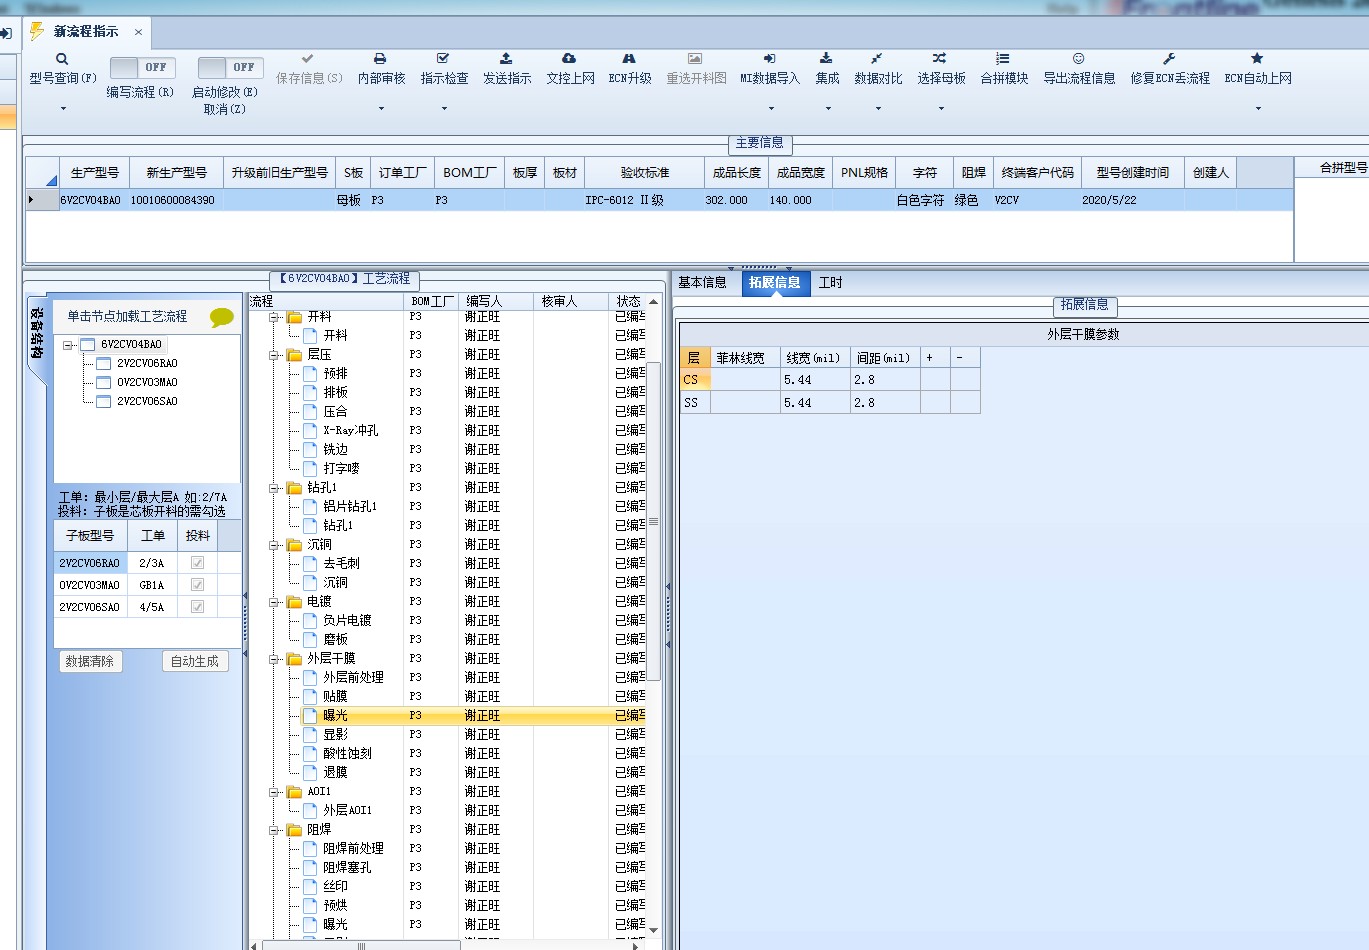
Task: Select the 拓展信息 tab
Action: coord(775,283)
